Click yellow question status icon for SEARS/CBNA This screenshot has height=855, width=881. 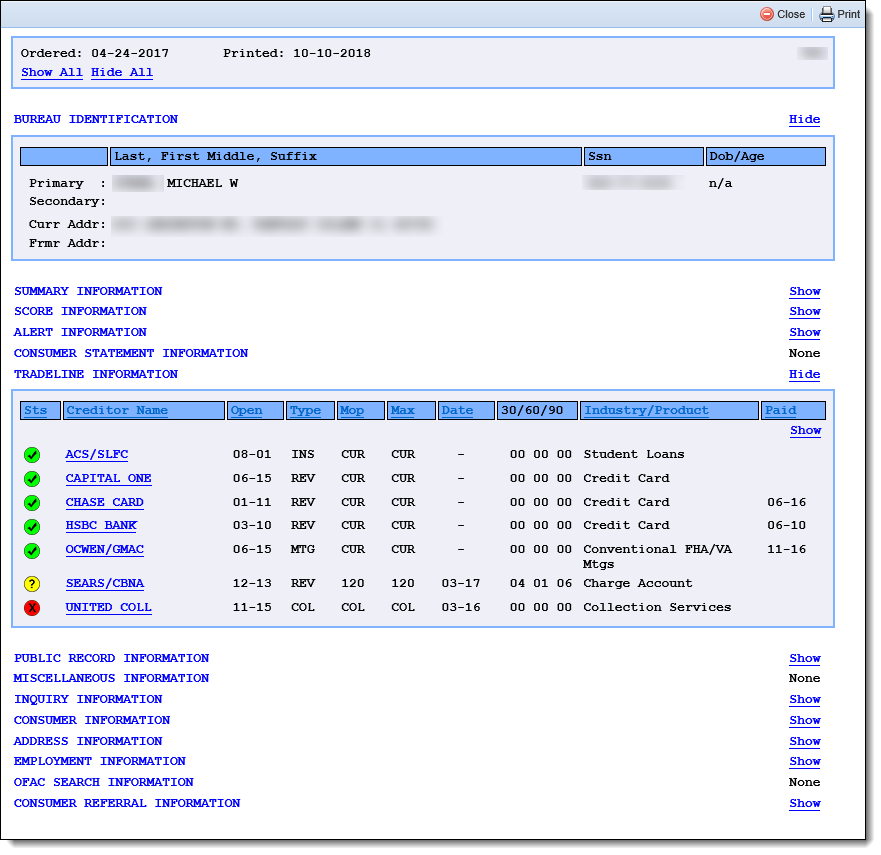pyautogui.click(x=32, y=584)
